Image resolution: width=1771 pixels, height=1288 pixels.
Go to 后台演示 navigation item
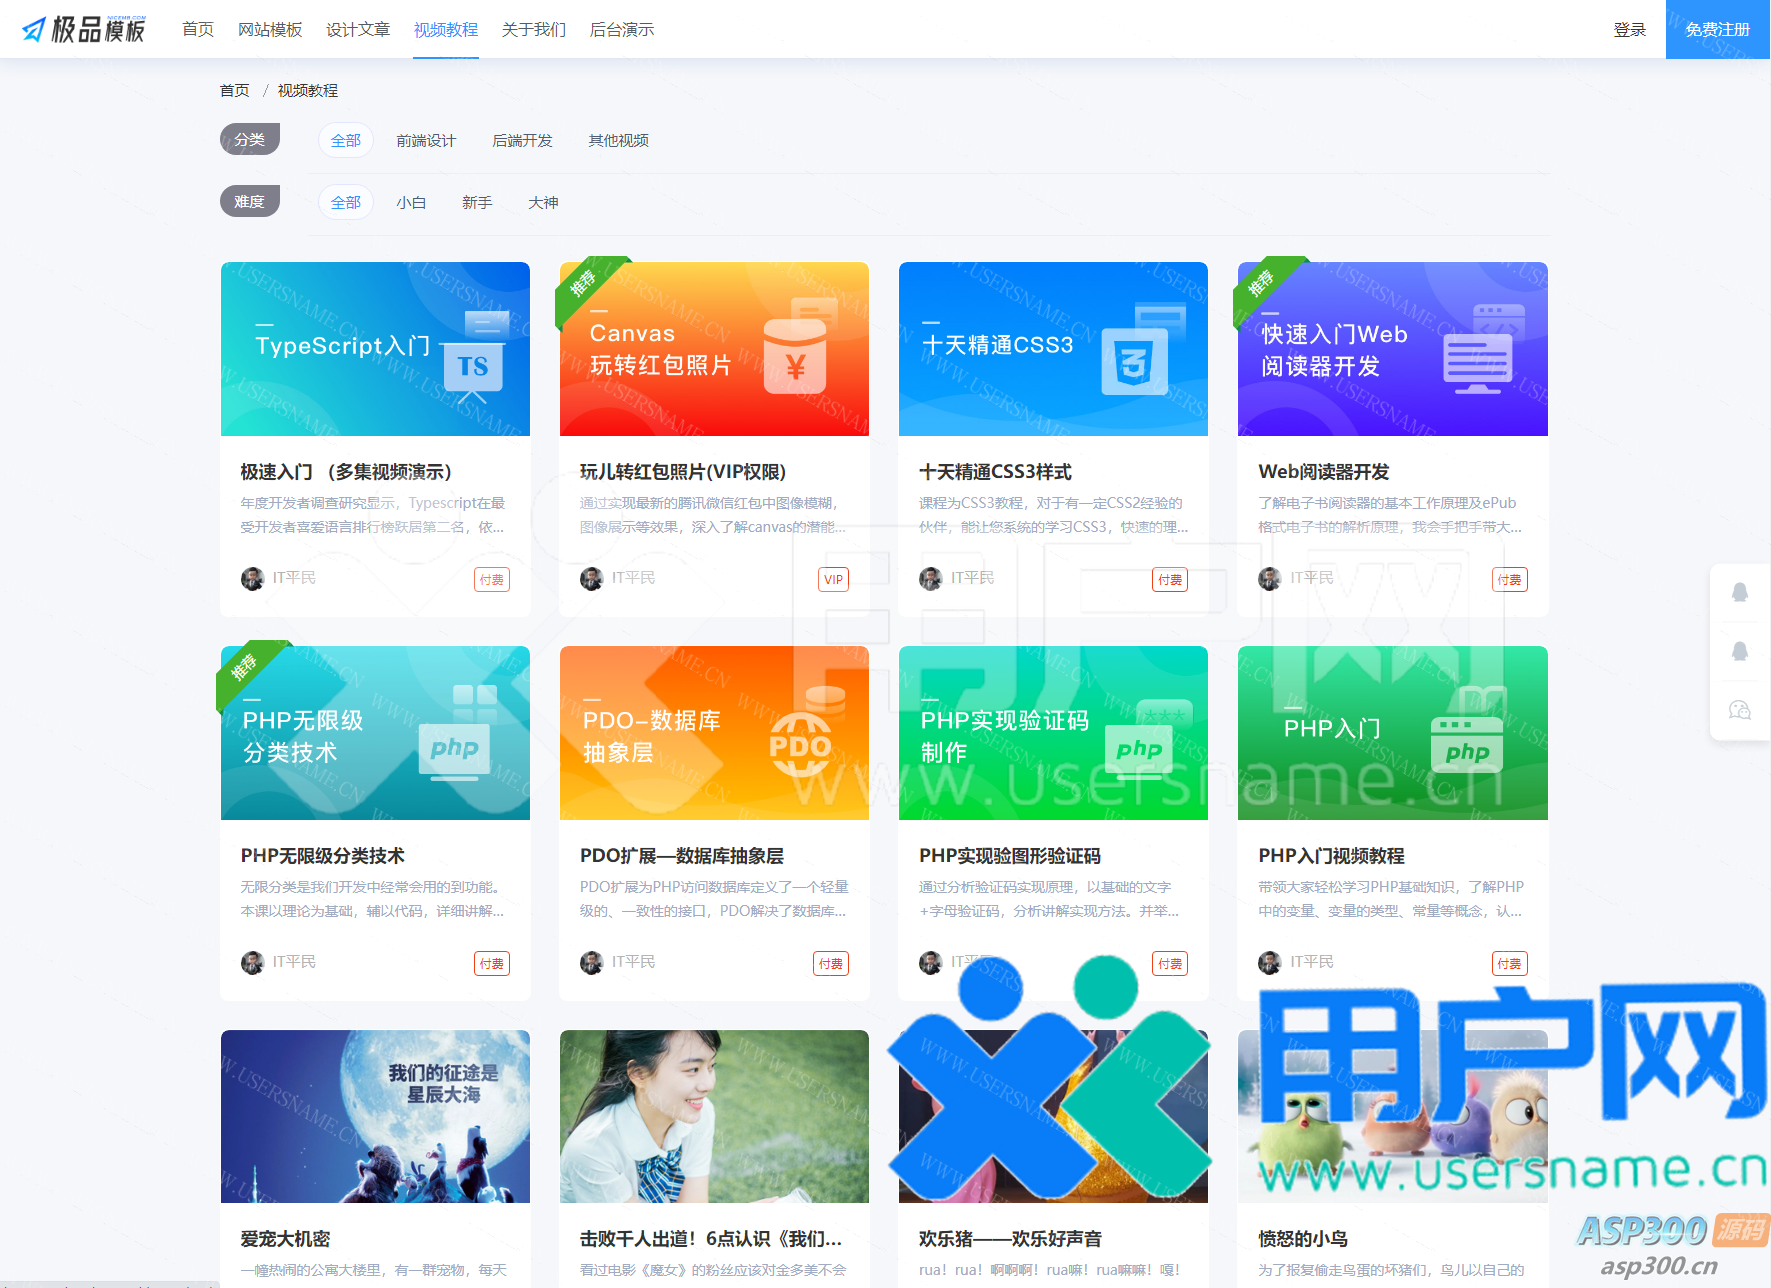coord(621,29)
